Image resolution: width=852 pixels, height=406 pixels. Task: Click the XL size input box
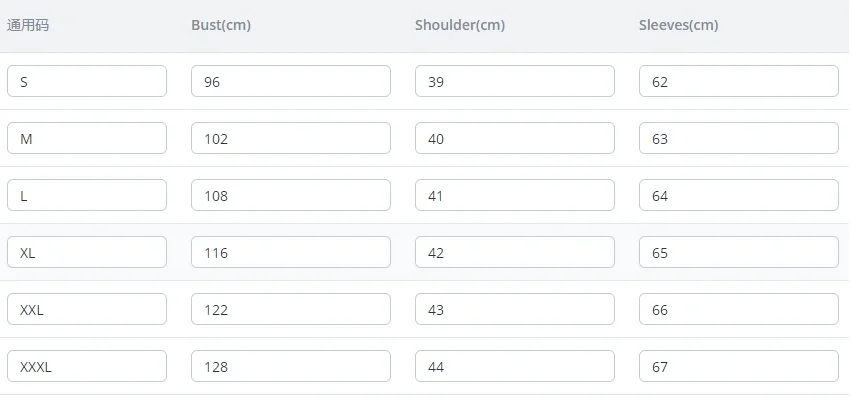pyautogui.click(x=87, y=252)
